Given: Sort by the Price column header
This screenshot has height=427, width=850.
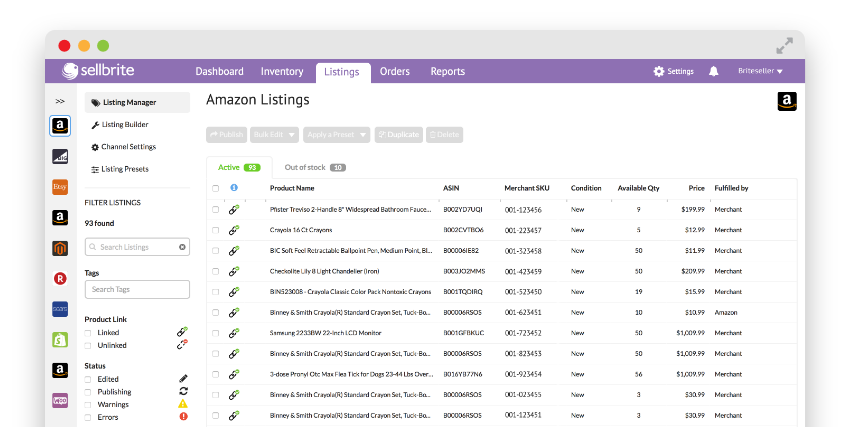Looking at the screenshot, I should (697, 188).
